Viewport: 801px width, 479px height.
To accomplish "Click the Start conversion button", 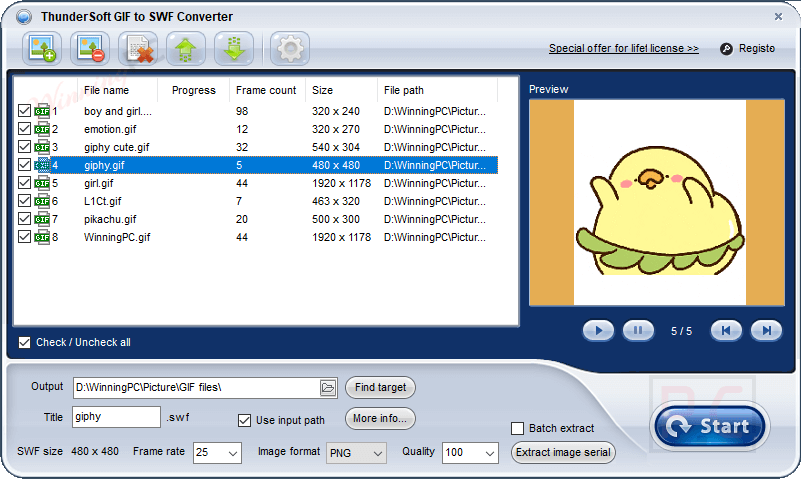I will [x=710, y=426].
